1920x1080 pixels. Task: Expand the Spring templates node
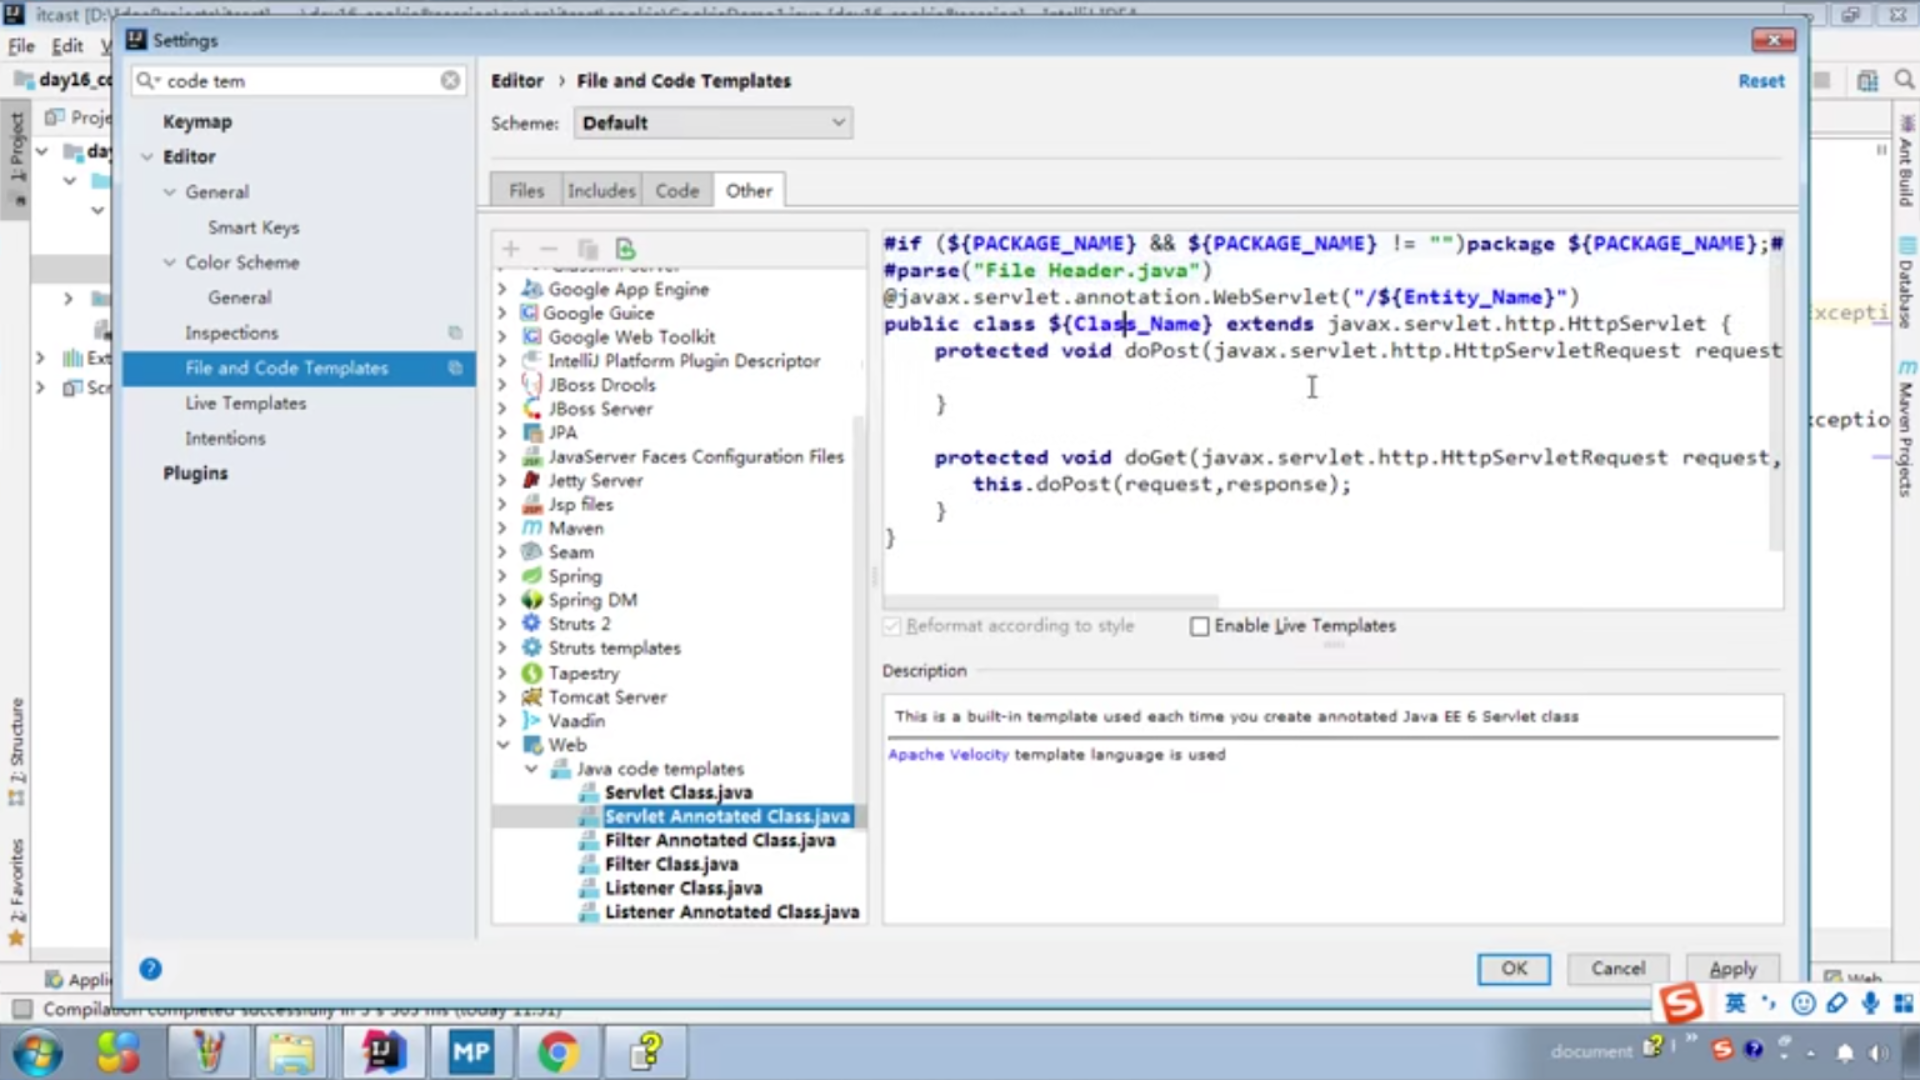coord(503,576)
